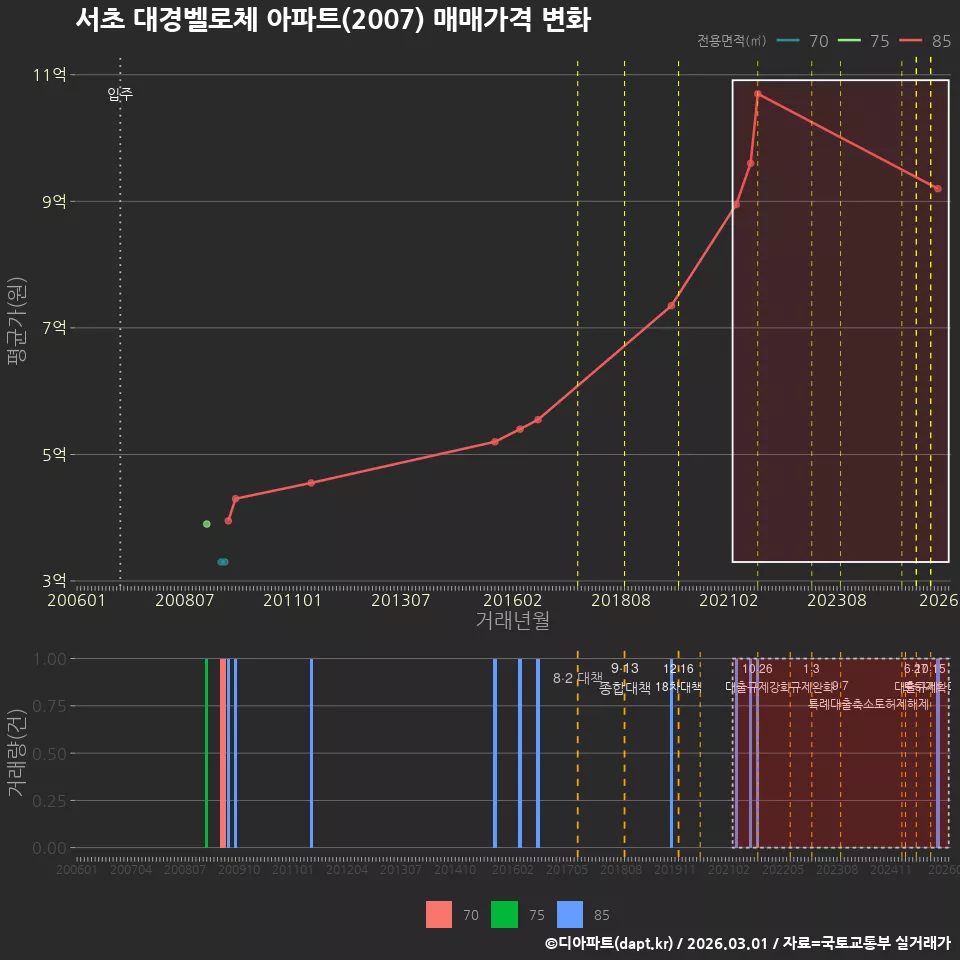Image resolution: width=960 pixels, height=960 pixels.
Task: Select the peak price data point near 11억
Action: point(758,94)
